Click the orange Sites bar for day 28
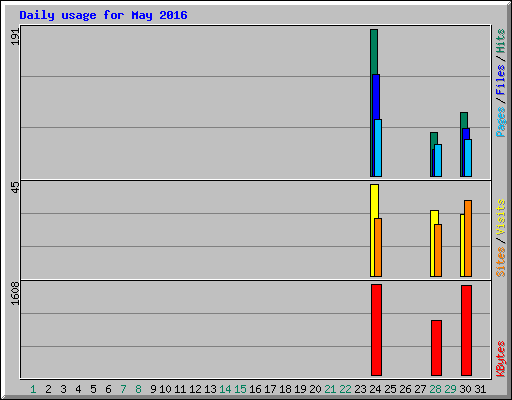The image size is (512, 400). tap(438, 250)
